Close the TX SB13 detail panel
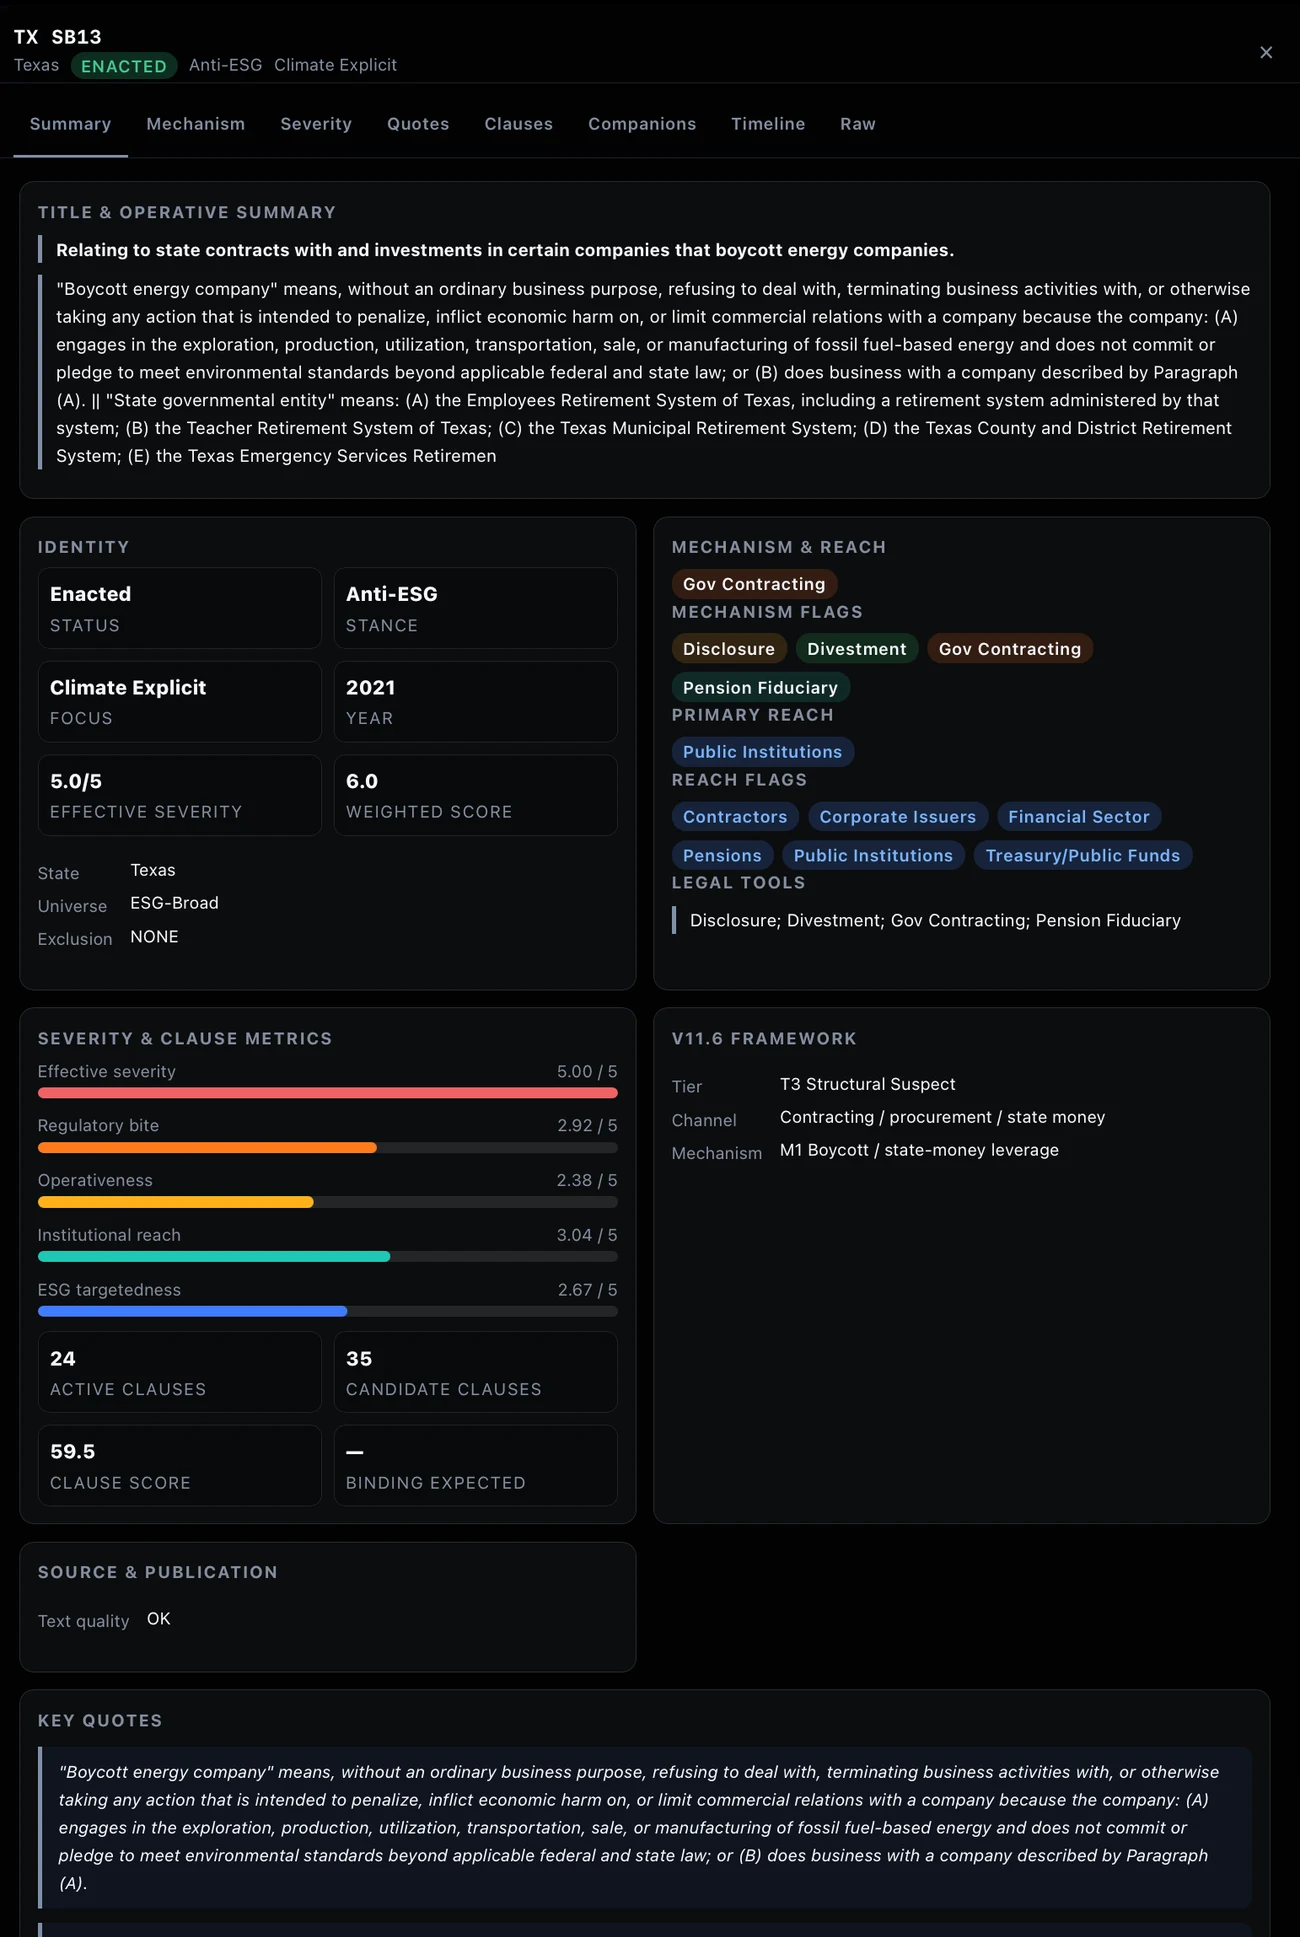1300x1937 pixels. pos(1266,52)
